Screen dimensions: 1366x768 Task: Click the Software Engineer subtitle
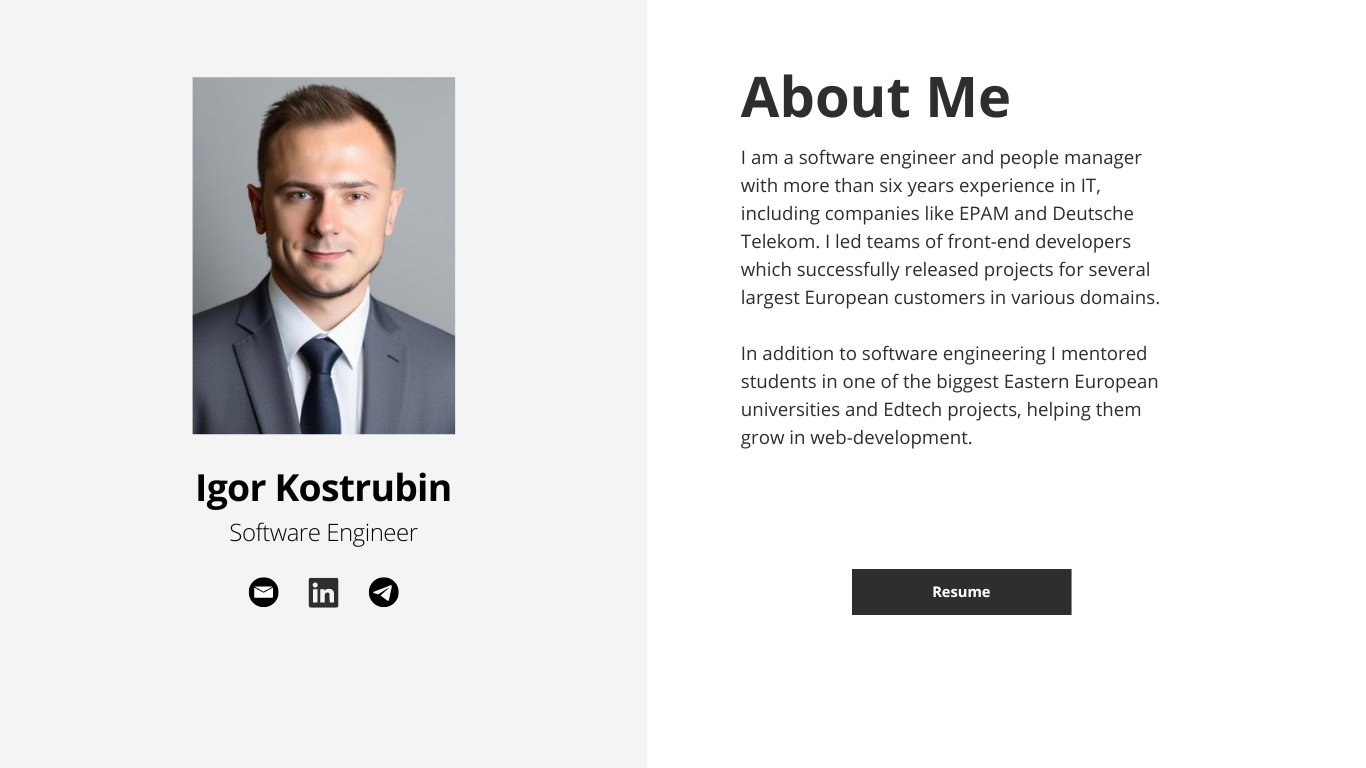pos(323,532)
